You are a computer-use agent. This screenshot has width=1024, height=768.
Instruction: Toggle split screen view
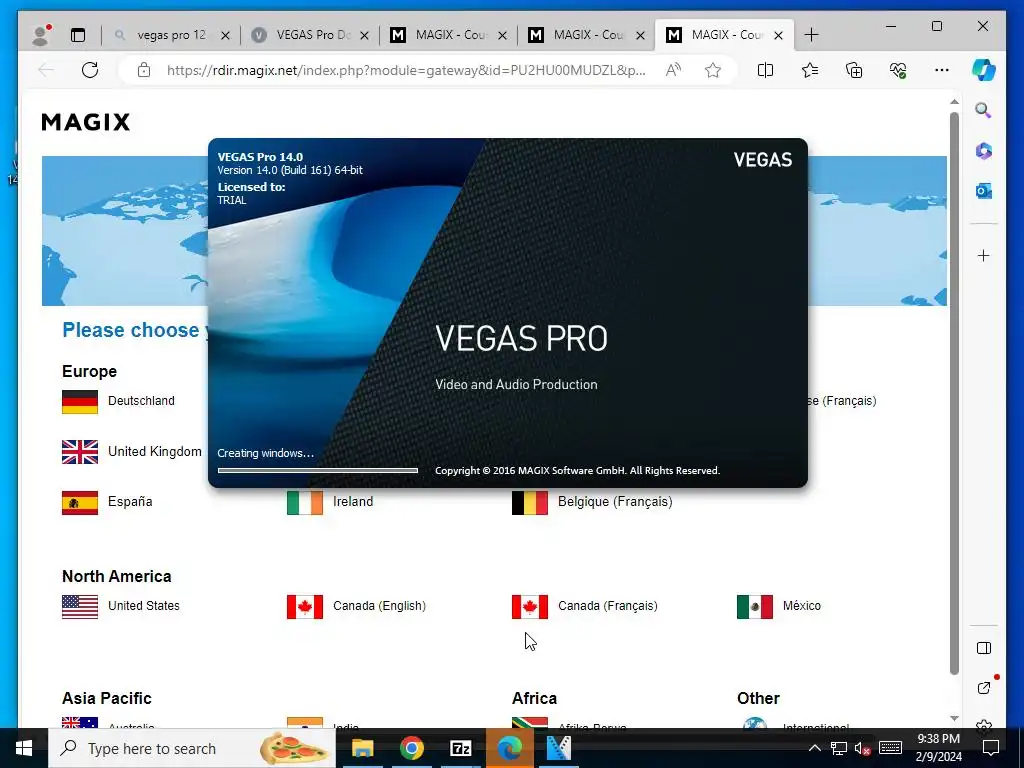pyautogui.click(x=765, y=70)
